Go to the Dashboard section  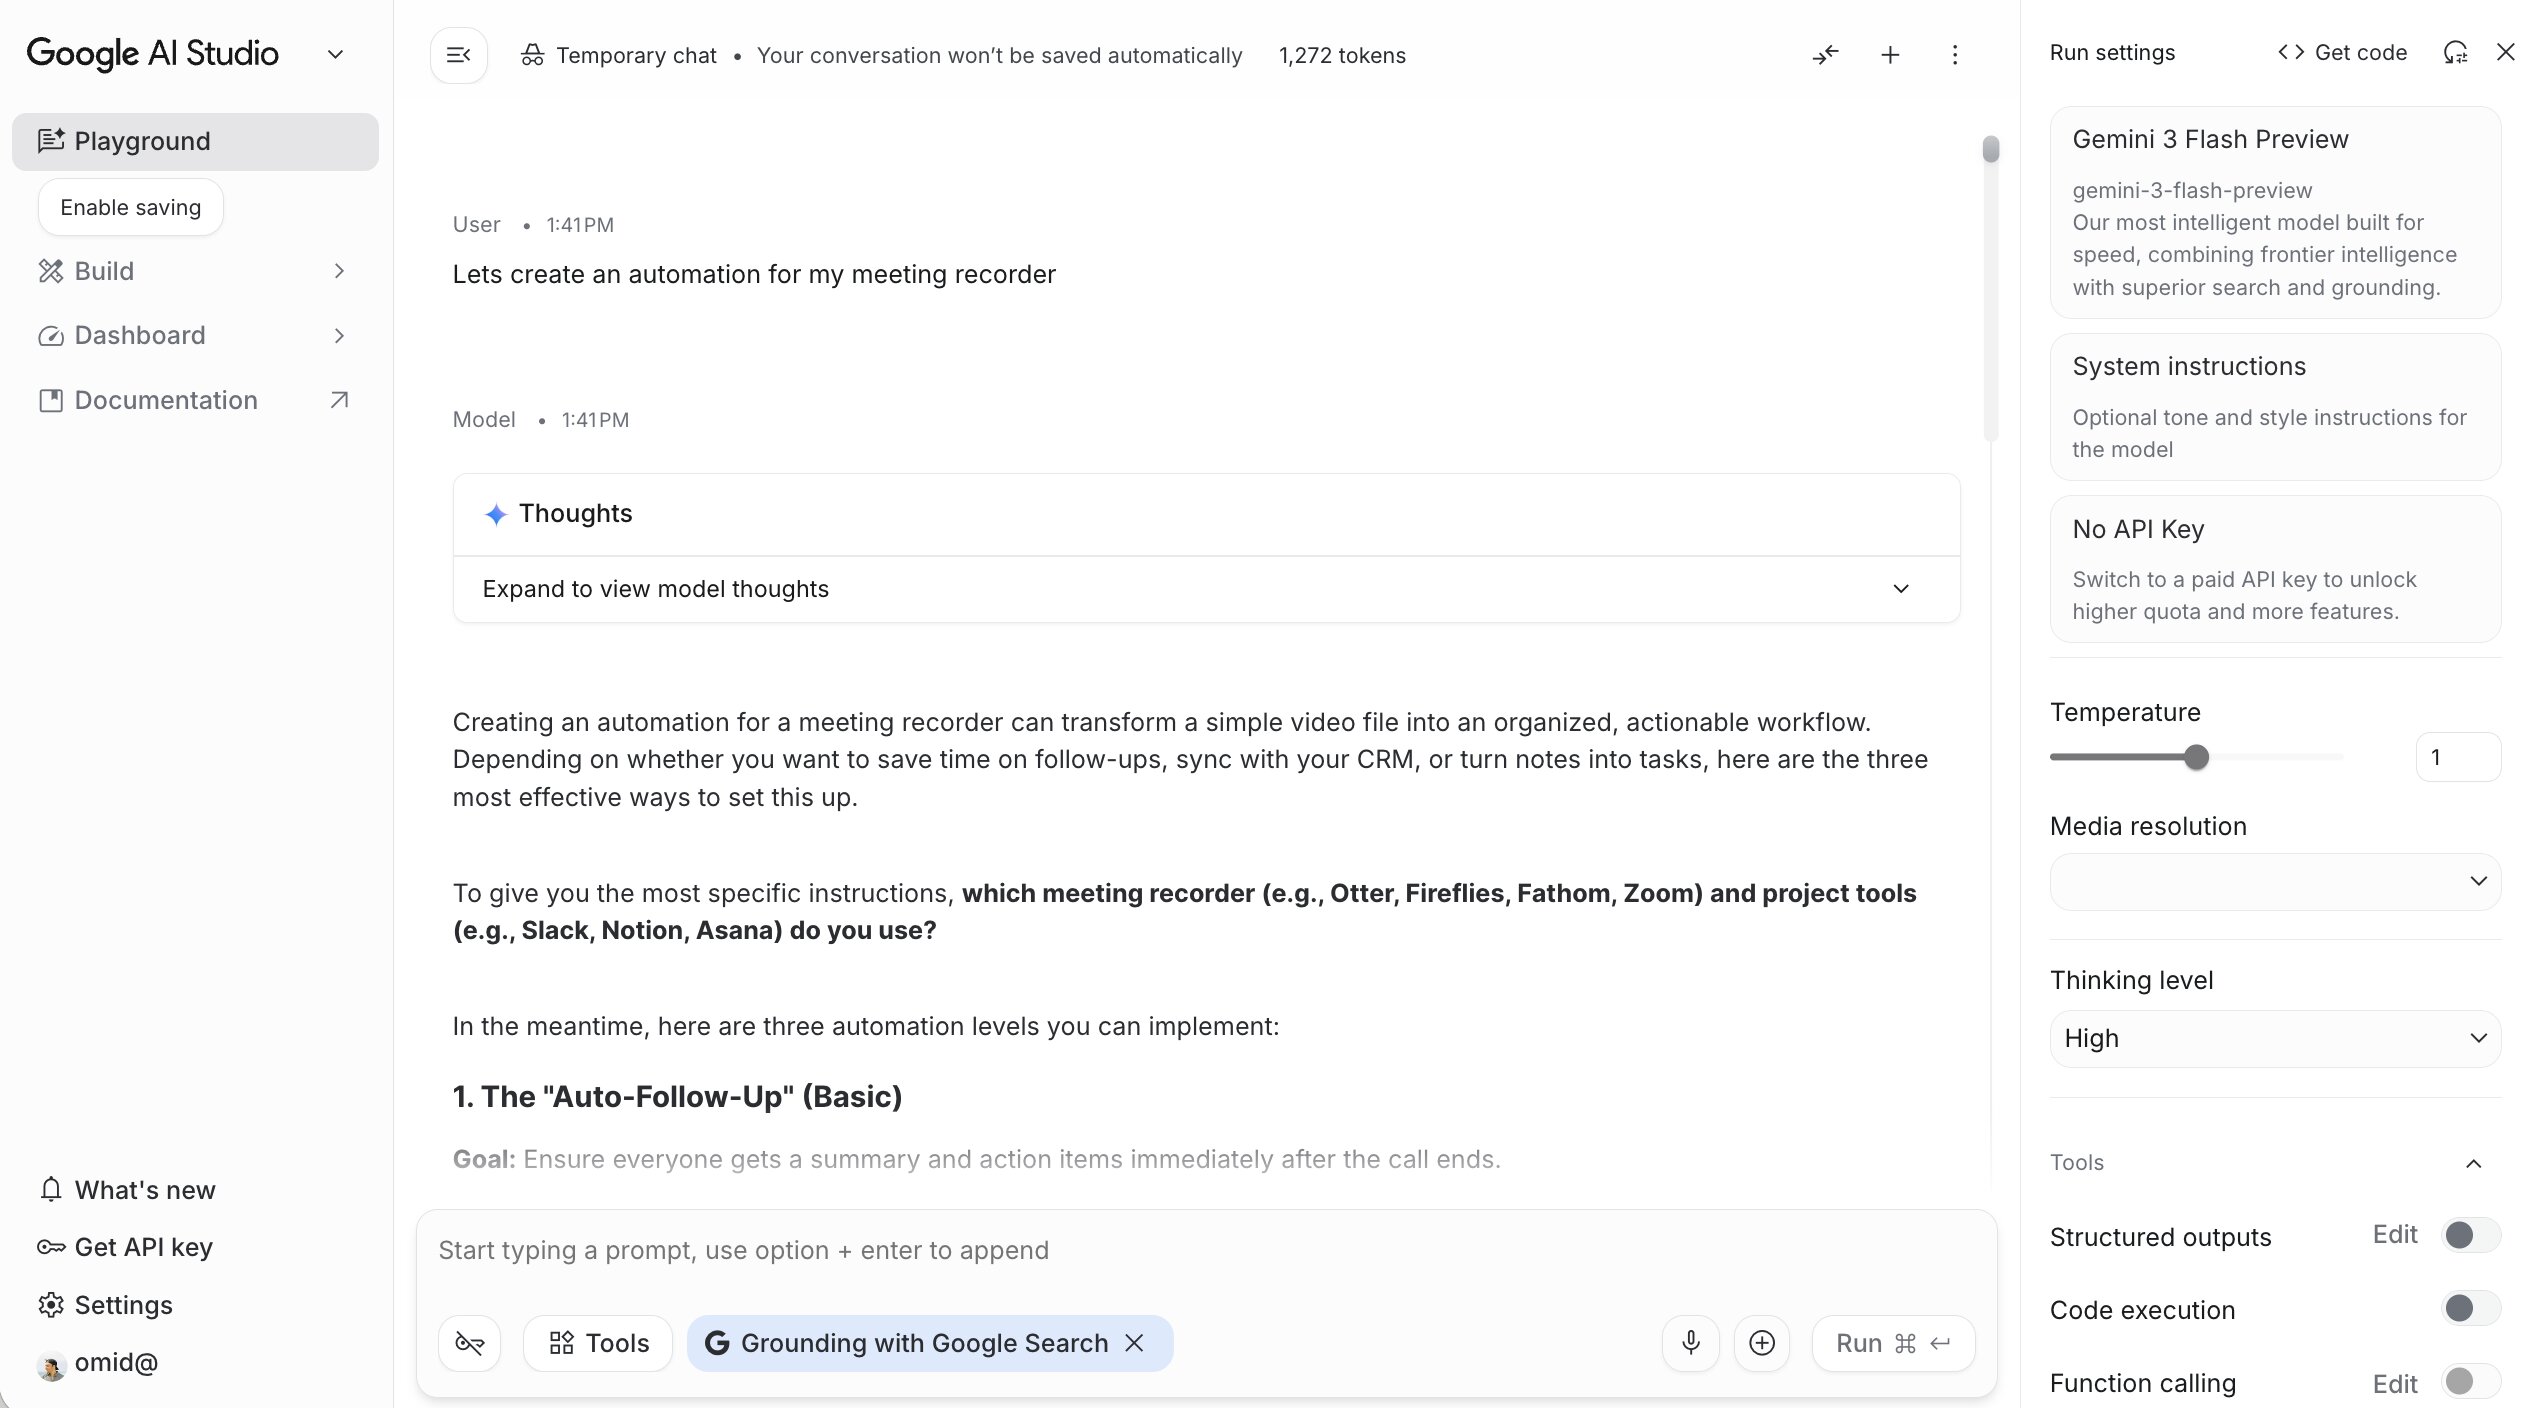pyautogui.click(x=140, y=335)
